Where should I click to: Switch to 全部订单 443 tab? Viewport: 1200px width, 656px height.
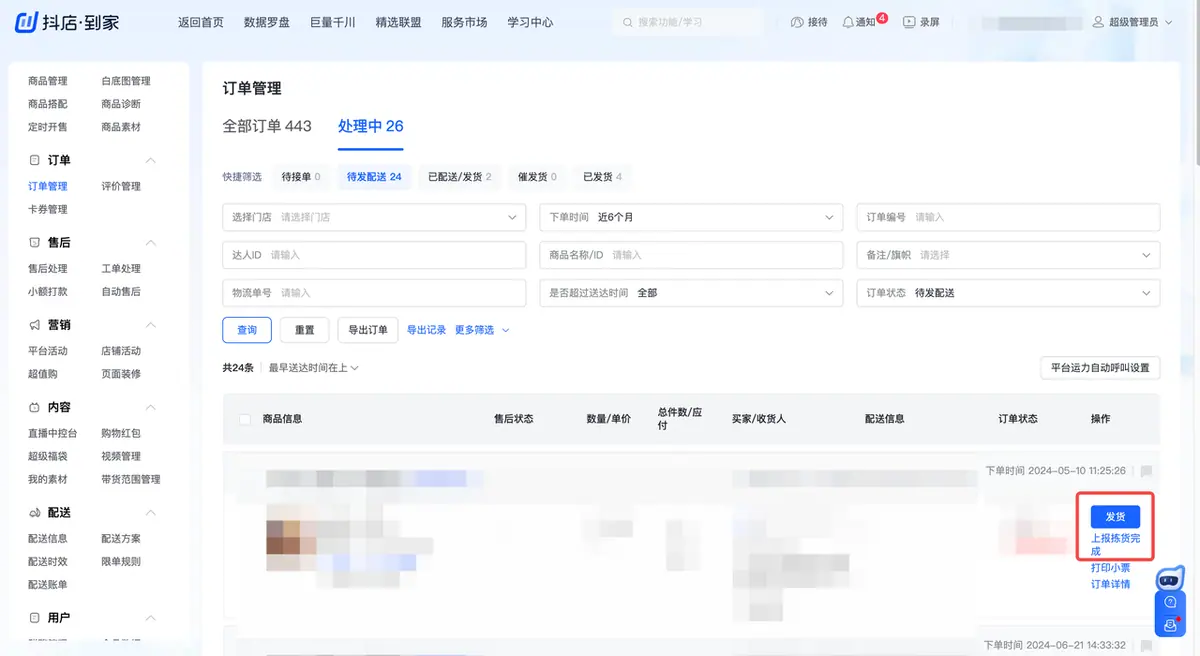tap(267, 126)
